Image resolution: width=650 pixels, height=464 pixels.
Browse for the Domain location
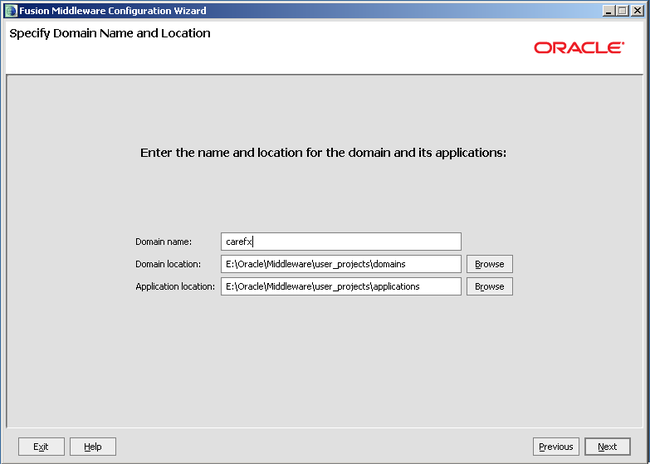pyautogui.click(x=489, y=264)
